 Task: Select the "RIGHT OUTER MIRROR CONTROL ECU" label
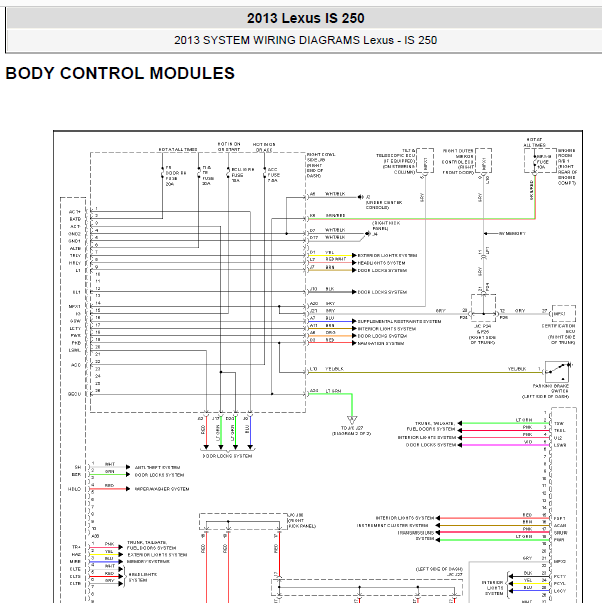[x=458, y=162]
